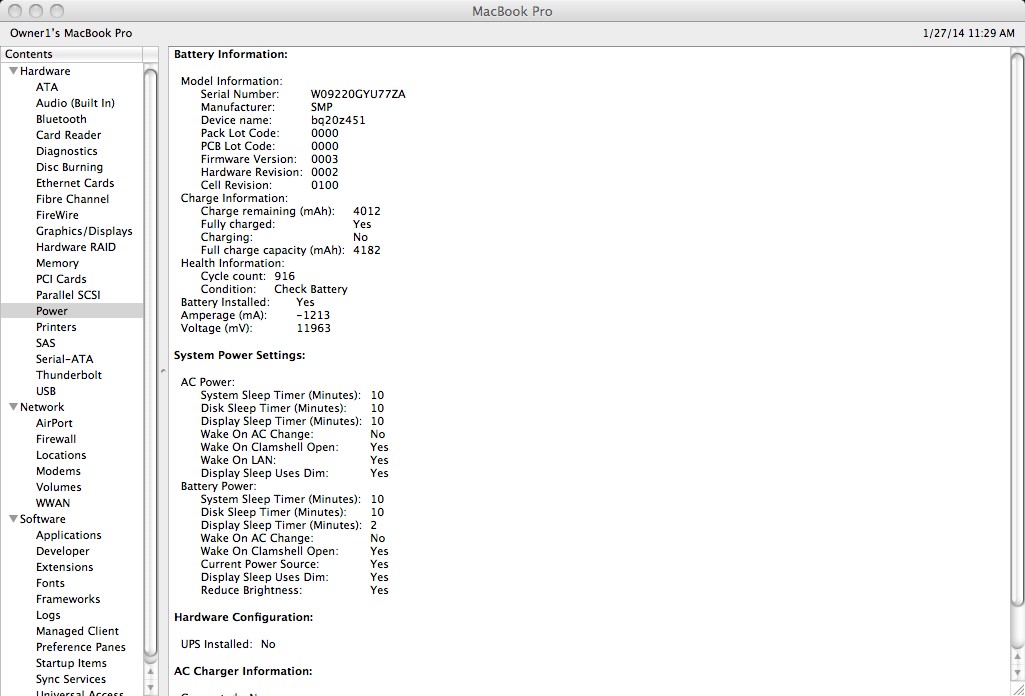1025x696 pixels.
Task: Select Locations under Network
Action: 61,456
